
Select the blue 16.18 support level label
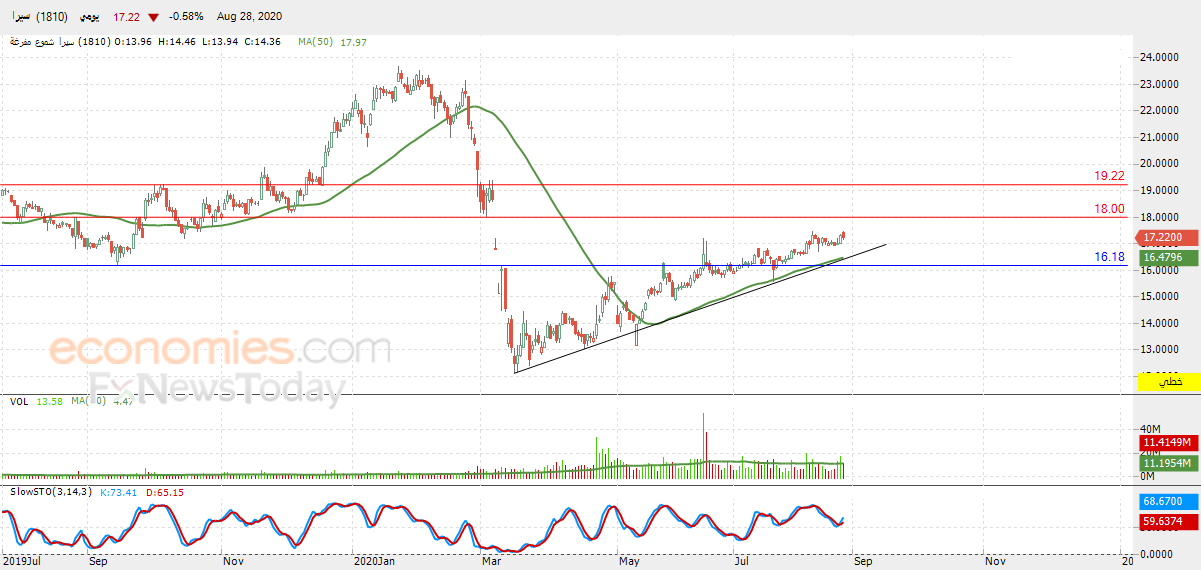(1109, 257)
